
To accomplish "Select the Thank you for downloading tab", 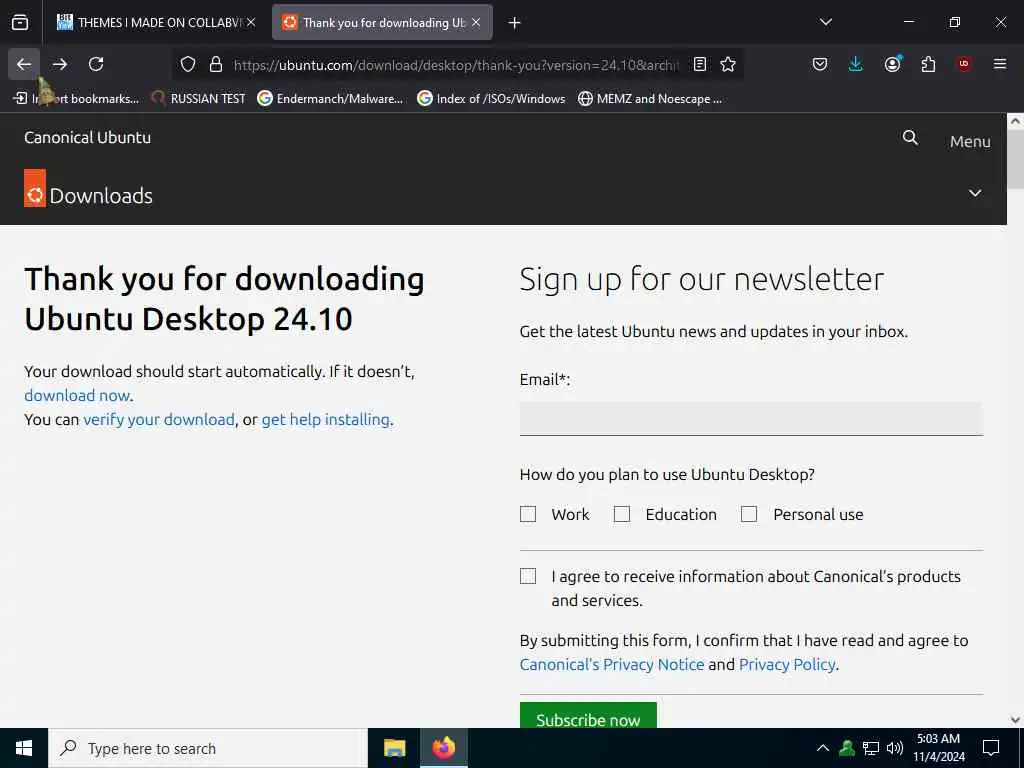I will [x=382, y=23].
